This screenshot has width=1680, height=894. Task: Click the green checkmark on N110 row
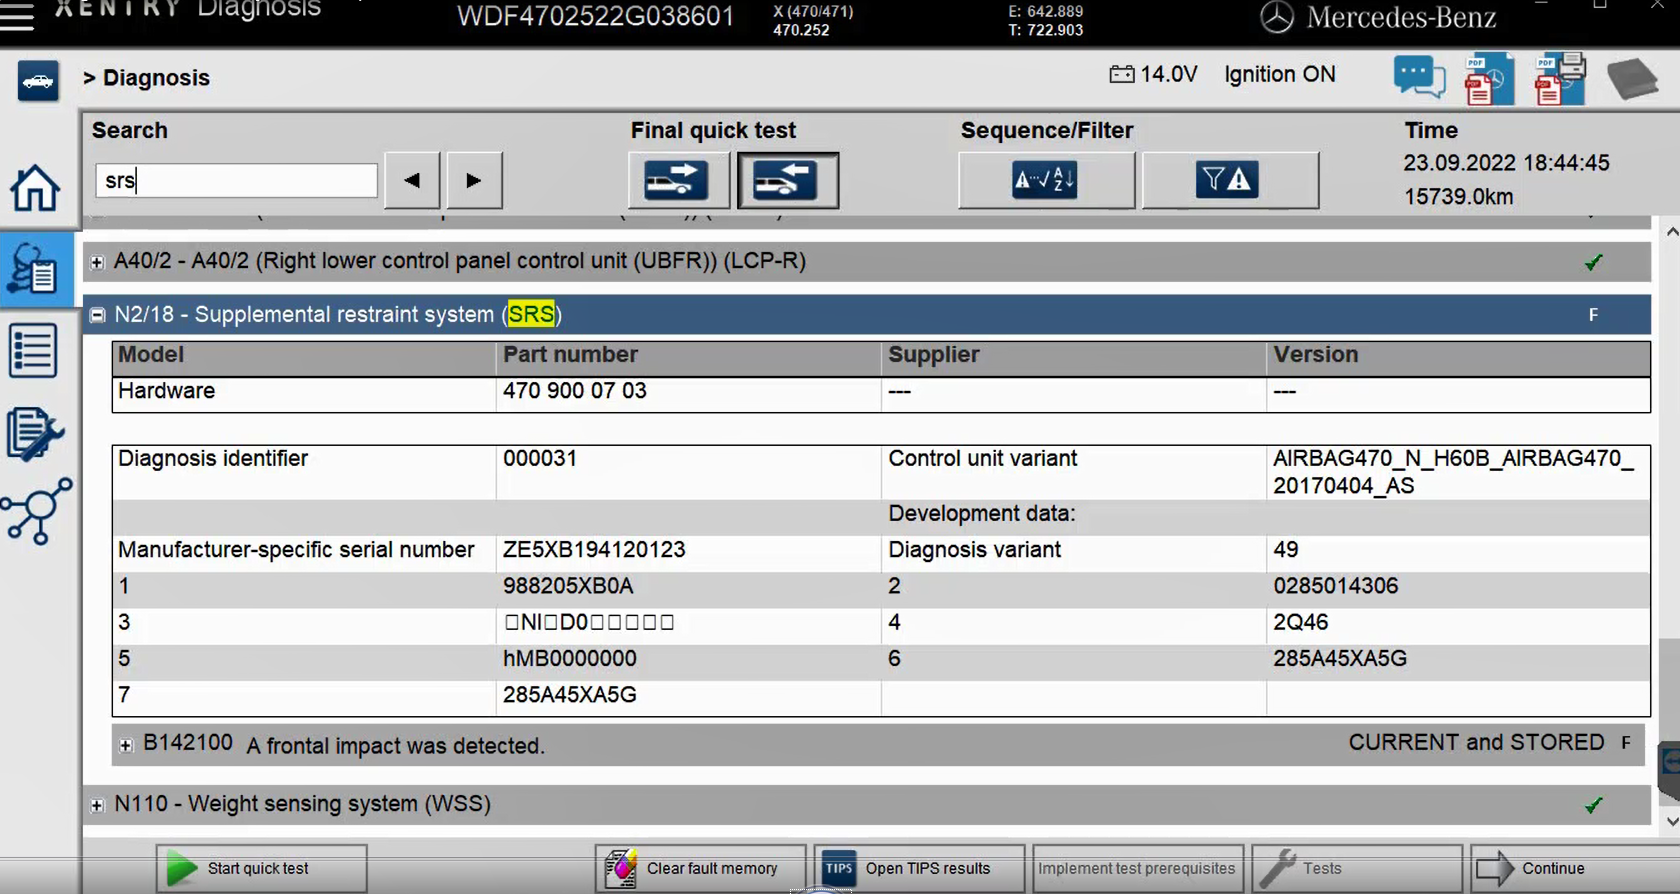tap(1593, 805)
